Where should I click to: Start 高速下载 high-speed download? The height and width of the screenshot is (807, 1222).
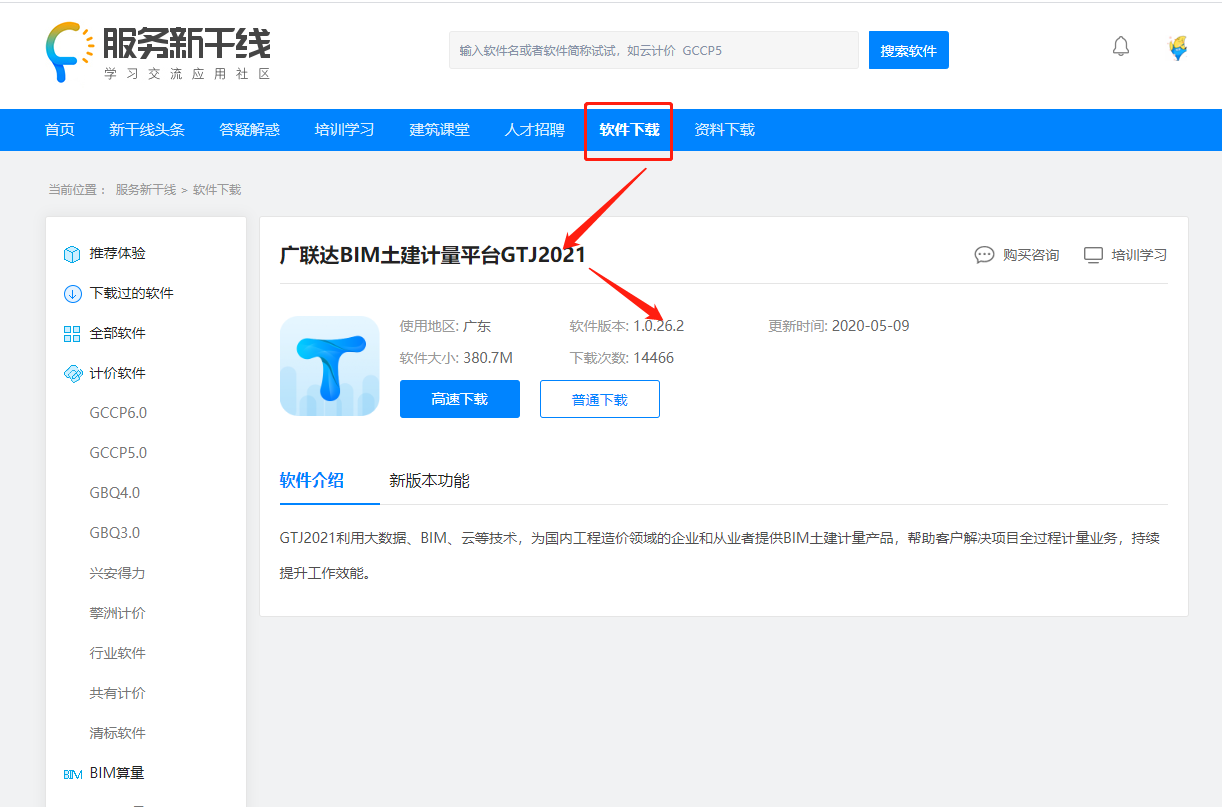click(x=460, y=399)
